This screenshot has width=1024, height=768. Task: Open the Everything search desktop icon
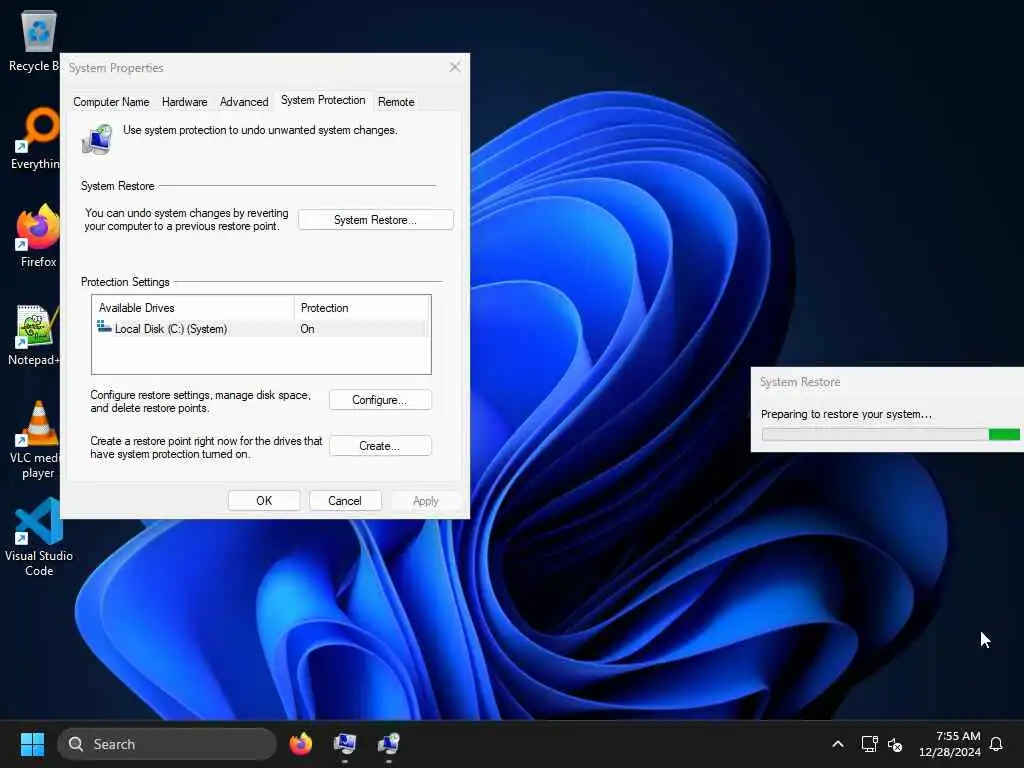click(38, 138)
